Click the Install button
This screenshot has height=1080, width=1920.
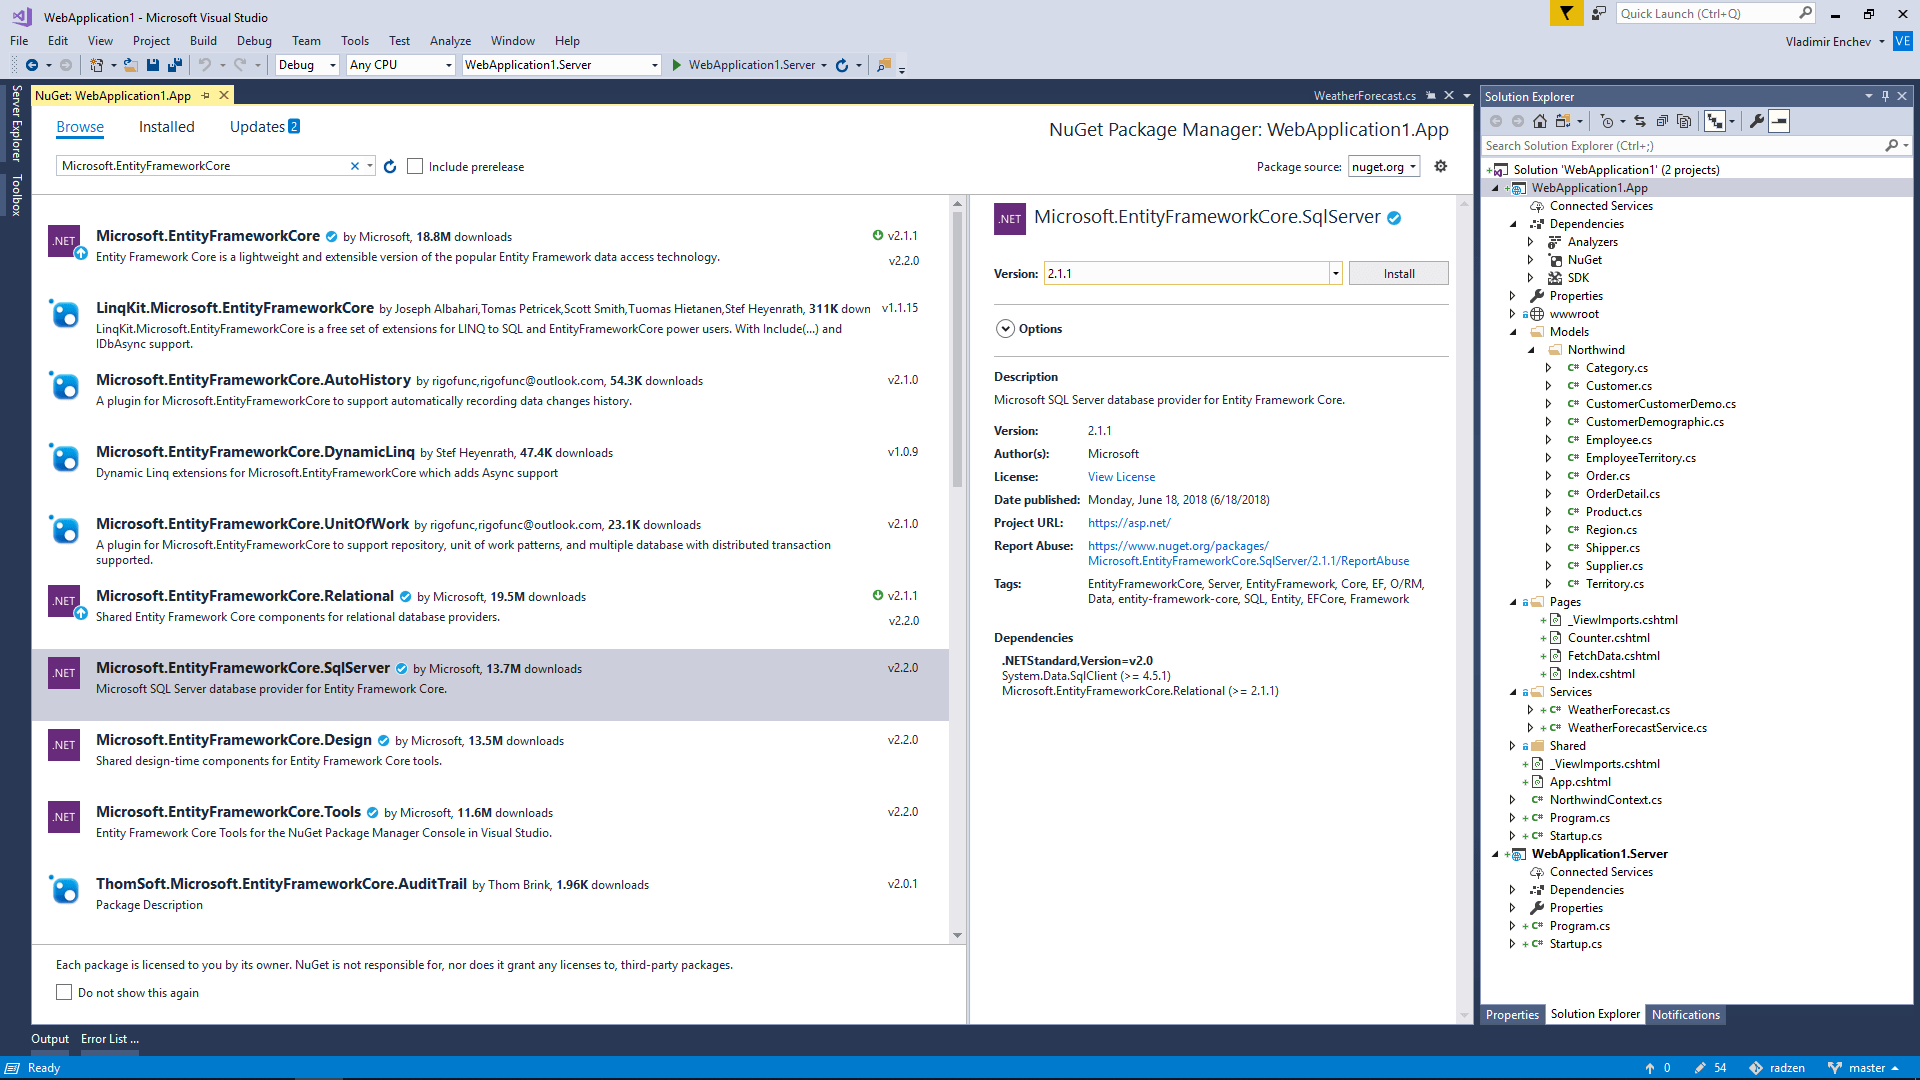point(1398,274)
